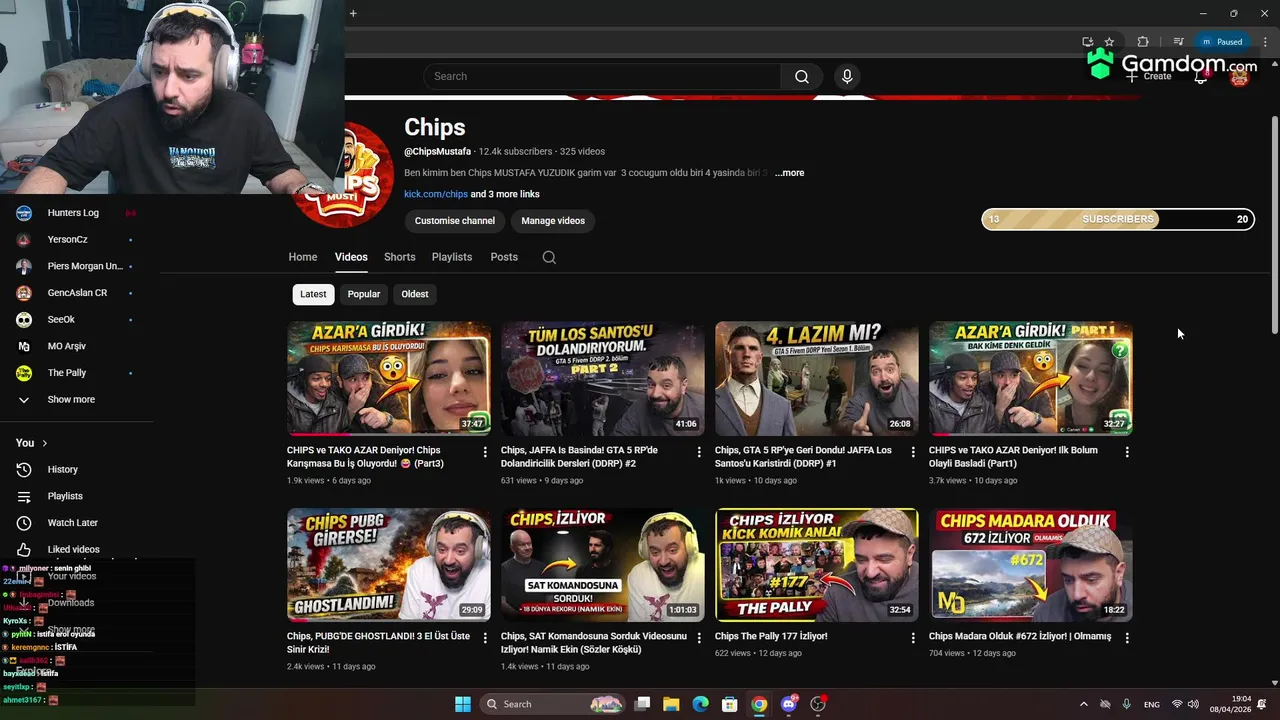Search within channel magnifier icon
This screenshot has width=1280, height=720.
point(549,257)
